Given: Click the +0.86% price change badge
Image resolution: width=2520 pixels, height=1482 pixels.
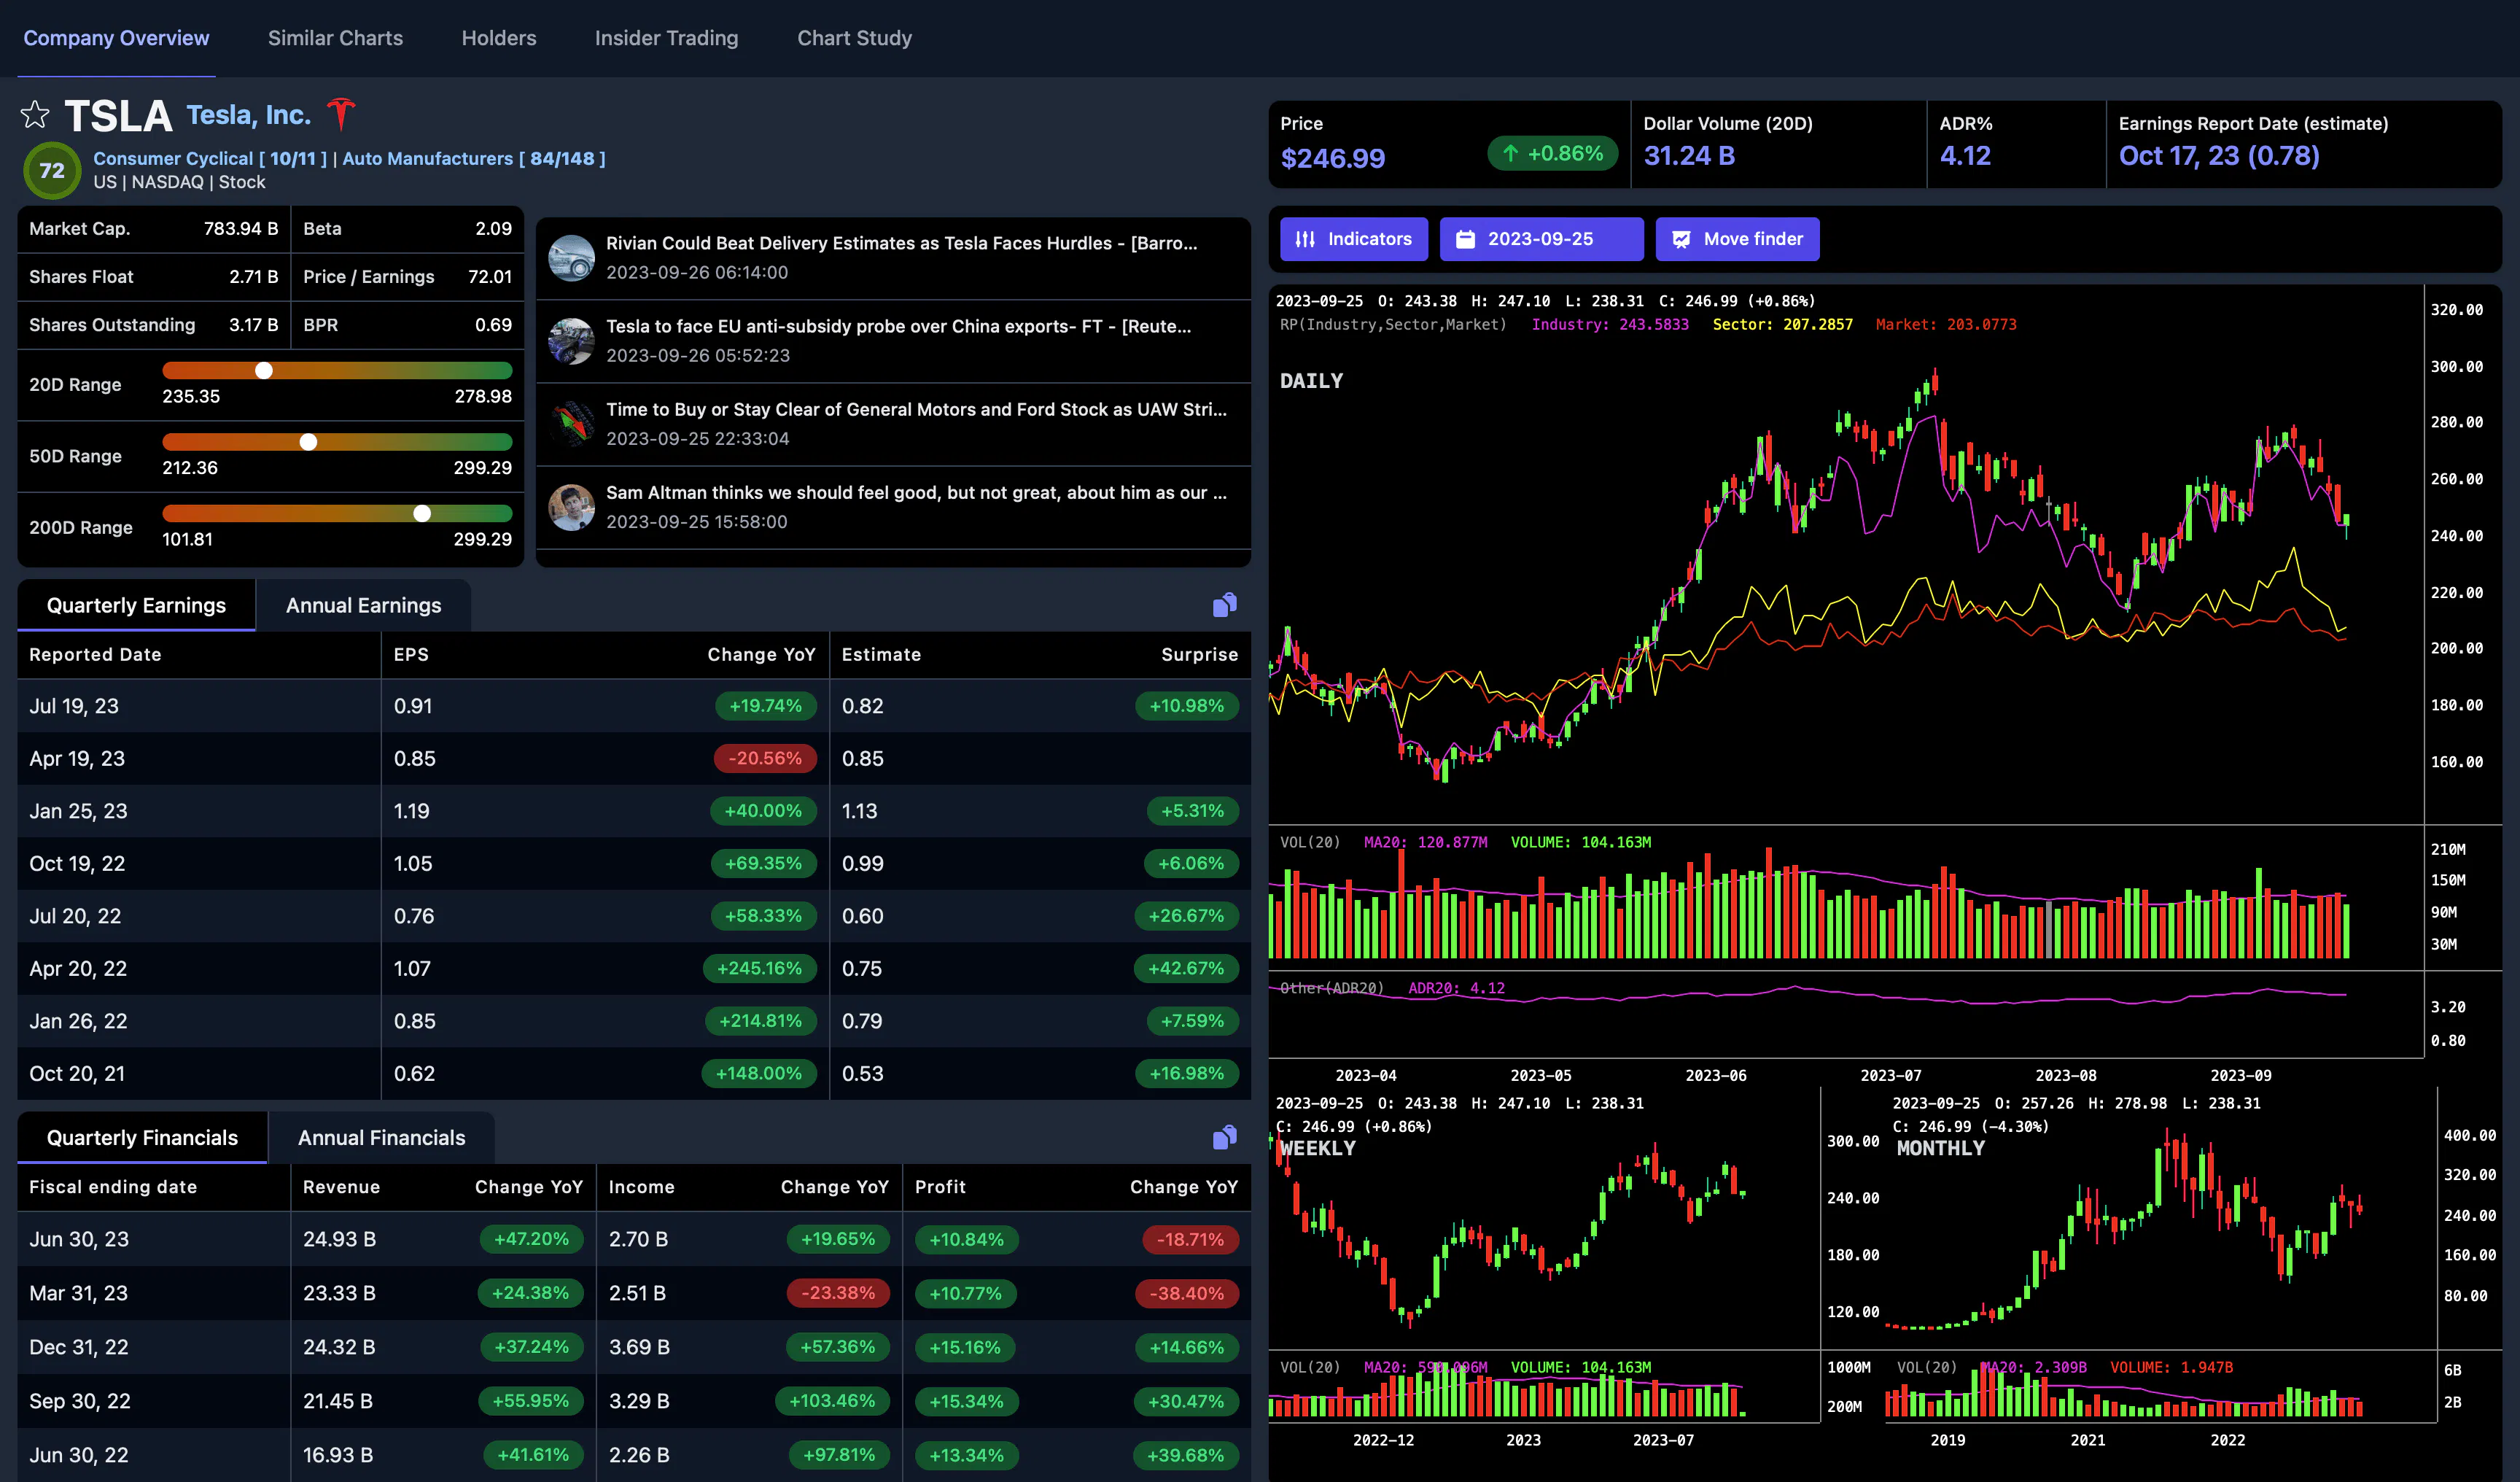Looking at the screenshot, I should pos(1553,153).
